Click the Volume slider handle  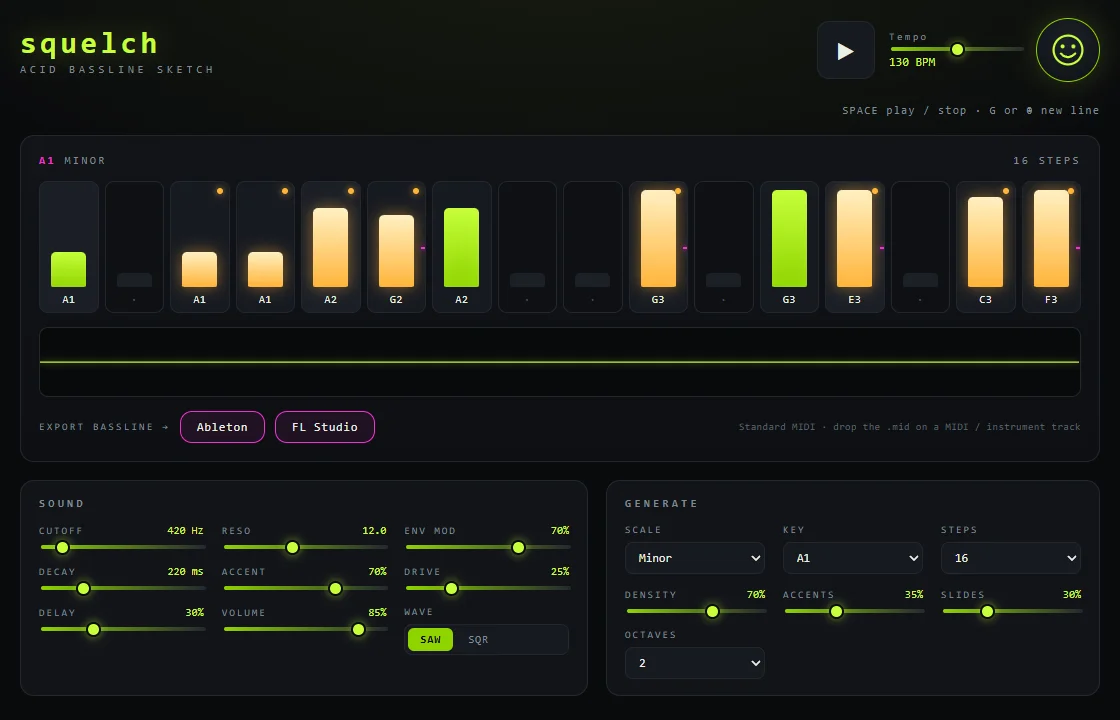pos(359,629)
